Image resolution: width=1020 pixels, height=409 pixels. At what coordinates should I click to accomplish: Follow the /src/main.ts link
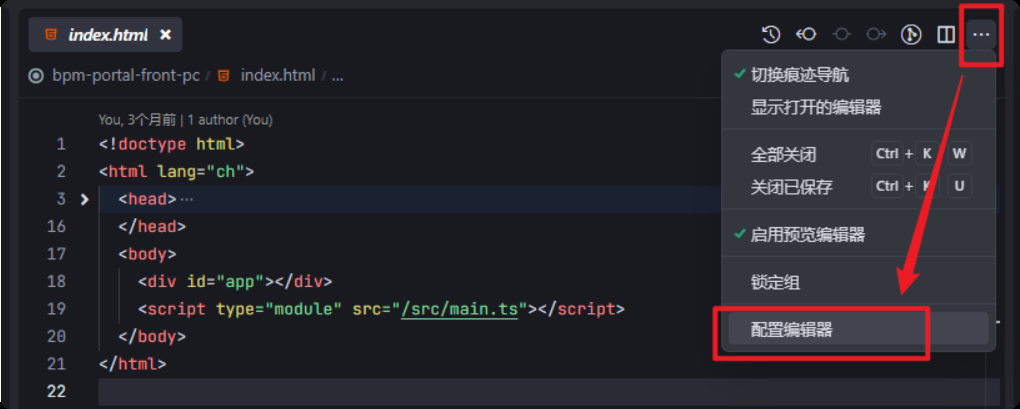[460, 309]
